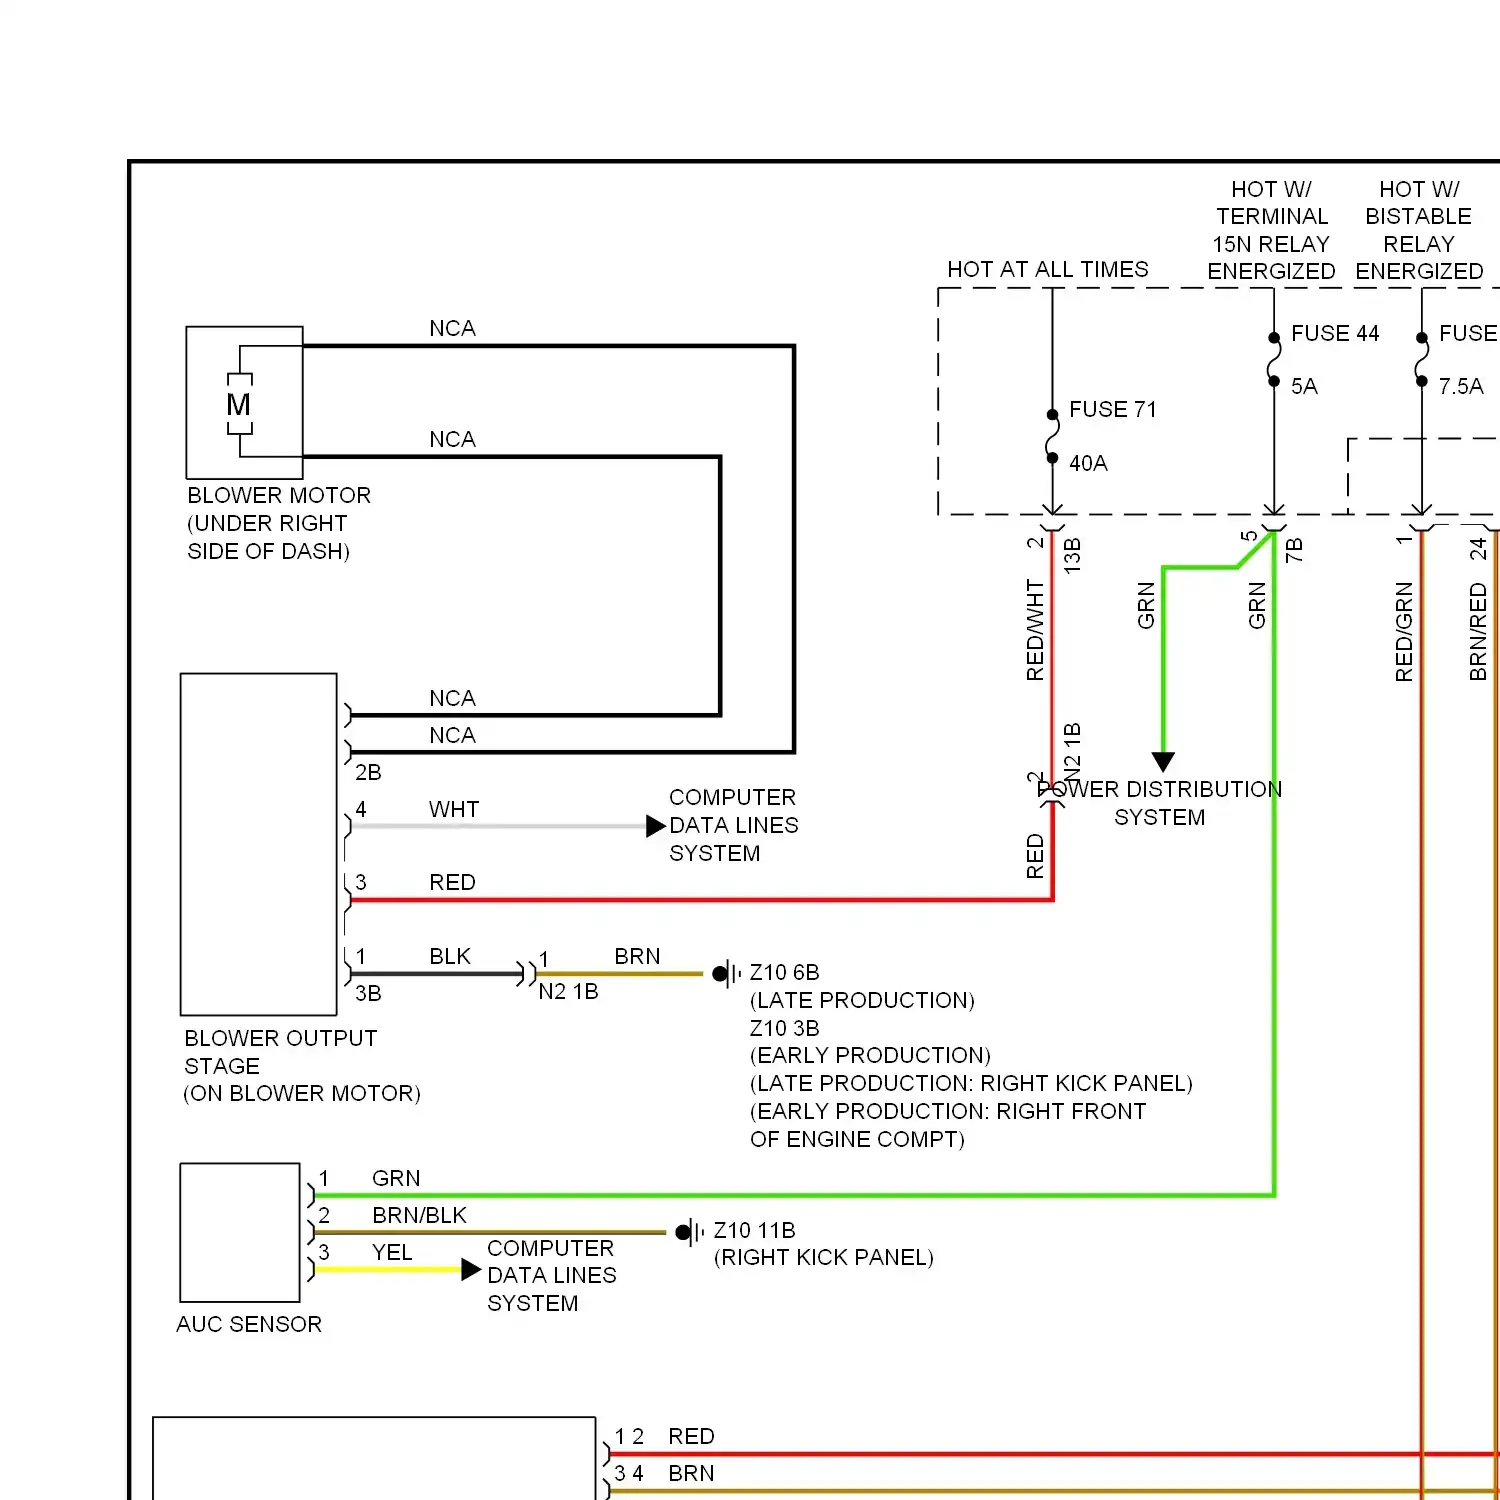Click the ground symbol beside Z10 11B
This screenshot has width=1500, height=1500.
pos(691,1232)
